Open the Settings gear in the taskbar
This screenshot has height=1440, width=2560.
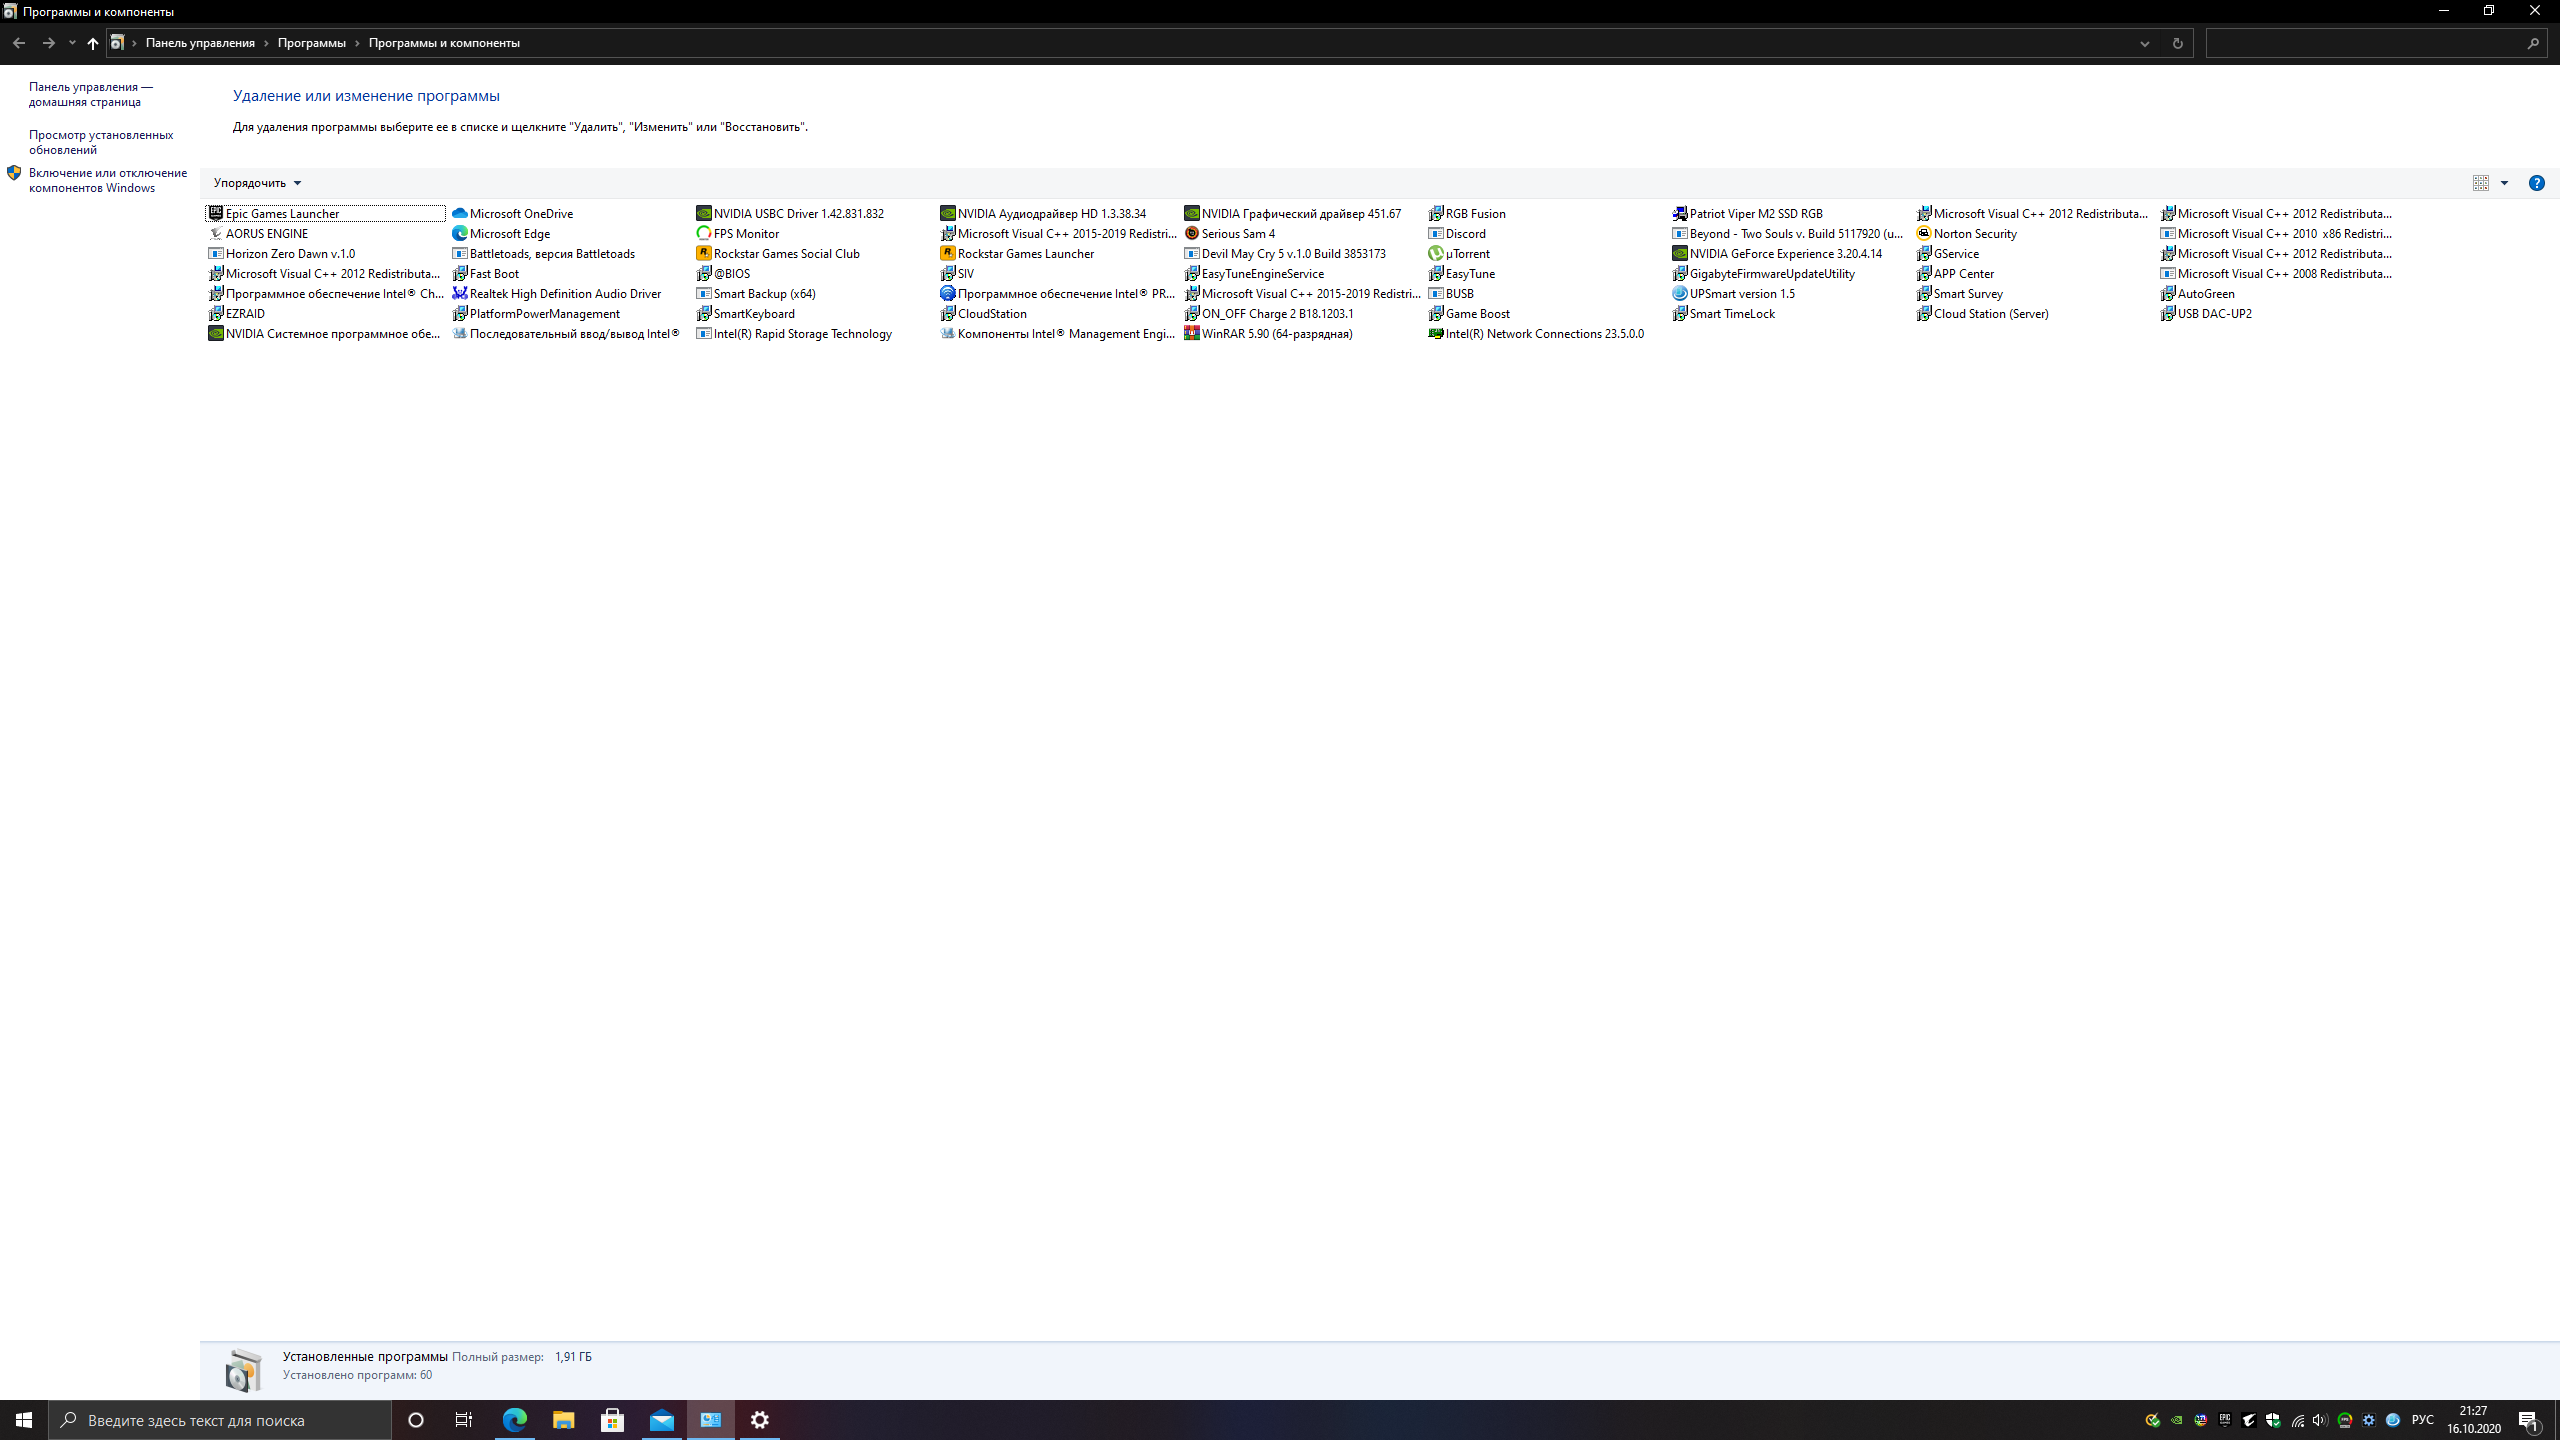tap(760, 1420)
